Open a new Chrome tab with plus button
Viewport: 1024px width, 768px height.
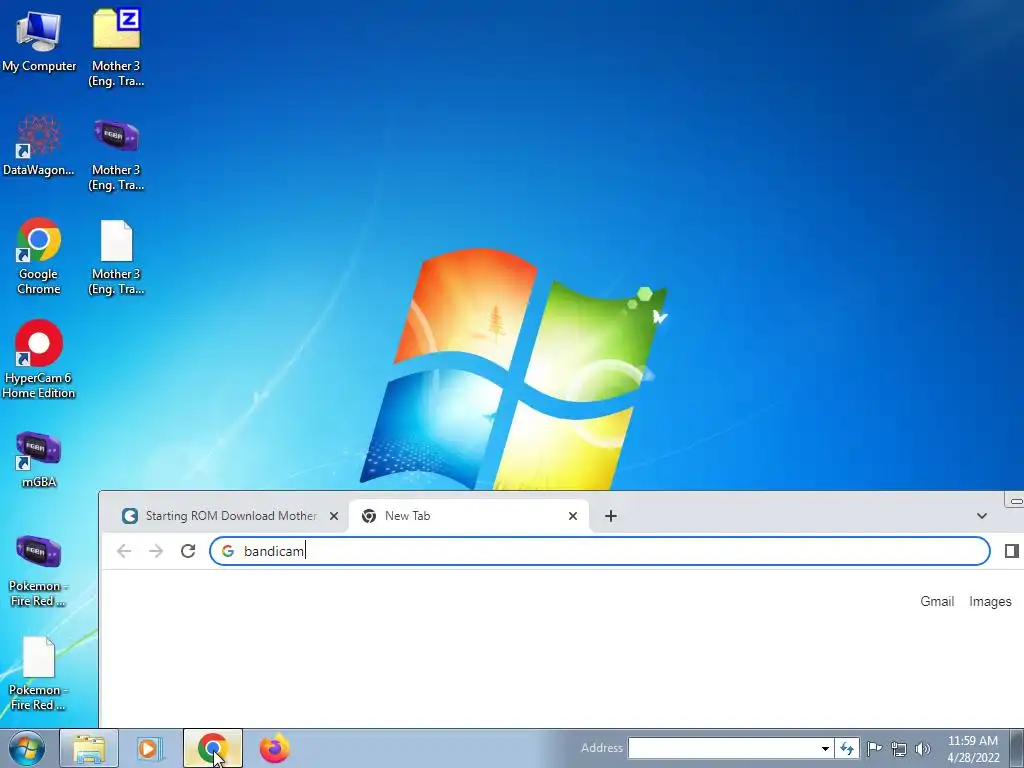(611, 516)
